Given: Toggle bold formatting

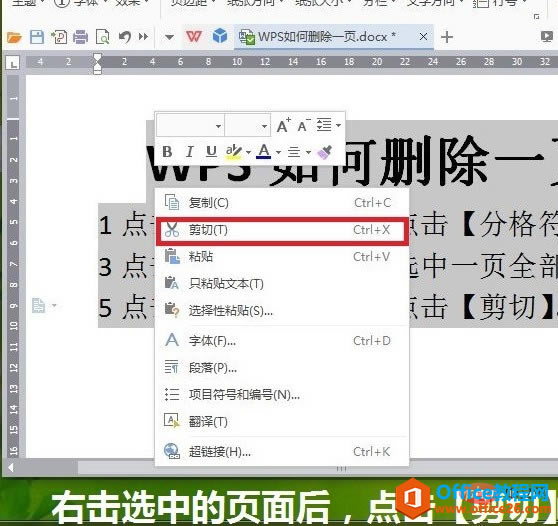Looking at the screenshot, I should [x=167, y=152].
